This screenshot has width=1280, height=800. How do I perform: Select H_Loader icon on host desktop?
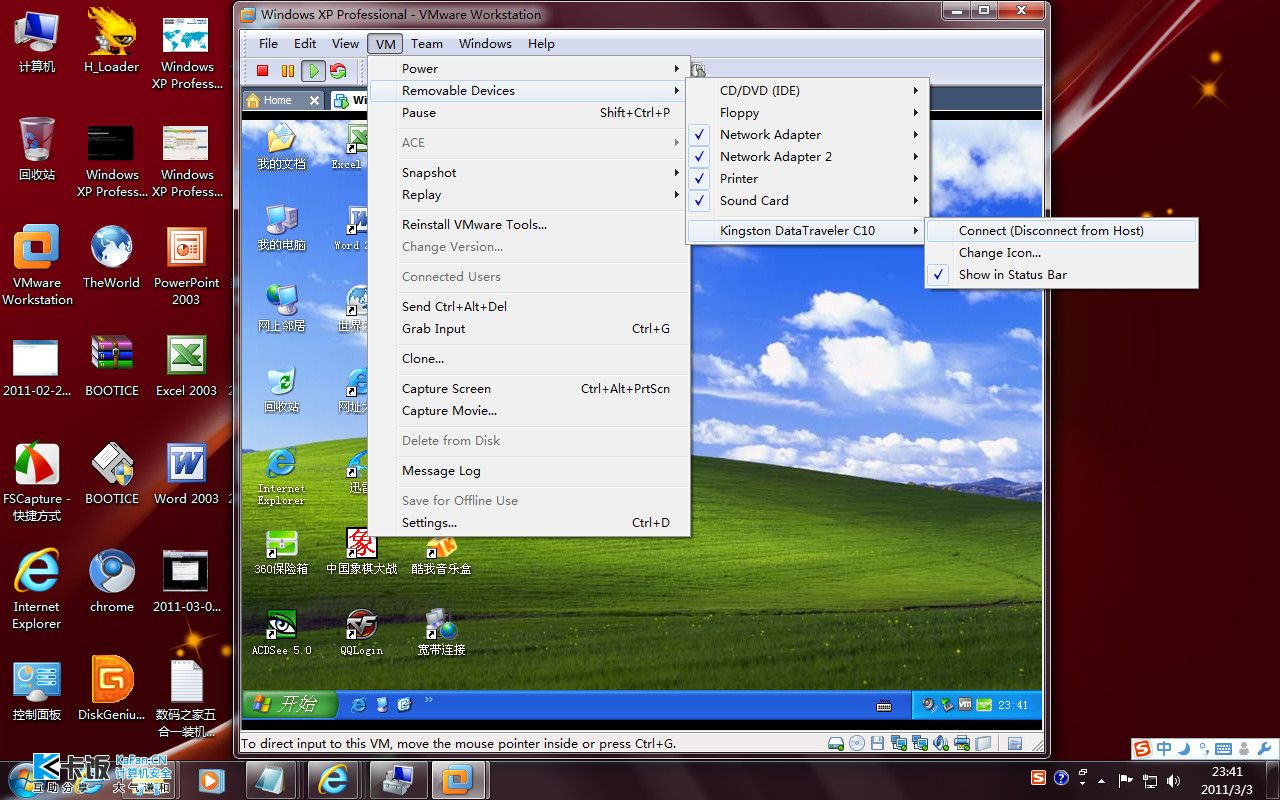(x=112, y=41)
